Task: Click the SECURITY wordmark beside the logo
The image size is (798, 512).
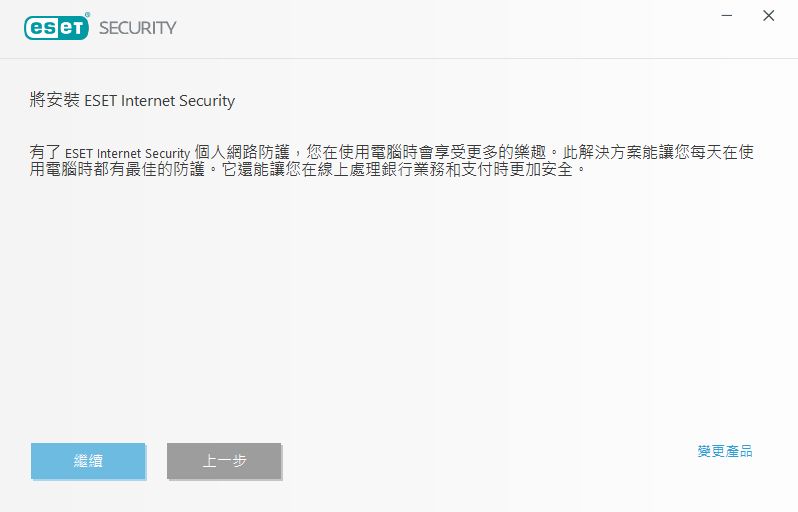Action: [137, 28]
